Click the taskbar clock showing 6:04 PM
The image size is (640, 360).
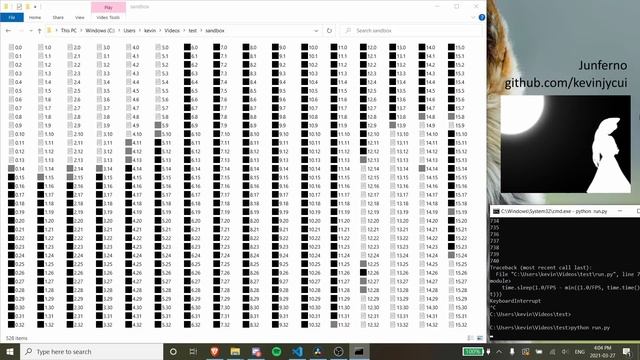click(x=602, y=351)
